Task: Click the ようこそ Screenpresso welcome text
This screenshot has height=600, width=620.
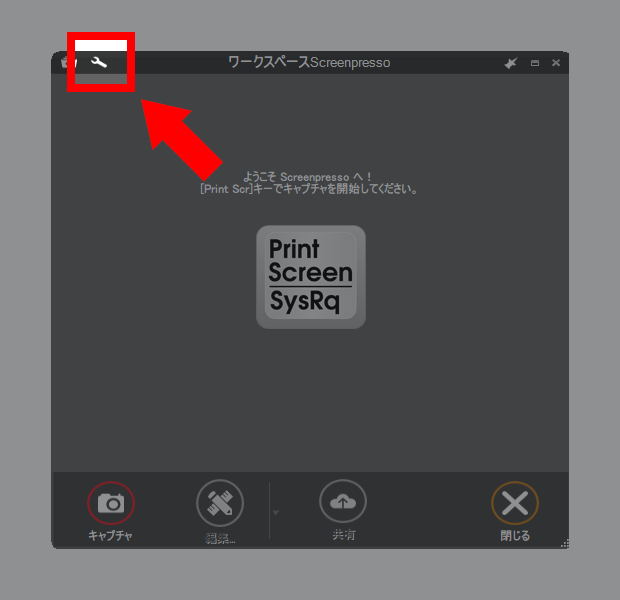Action: tap(307, 177)
